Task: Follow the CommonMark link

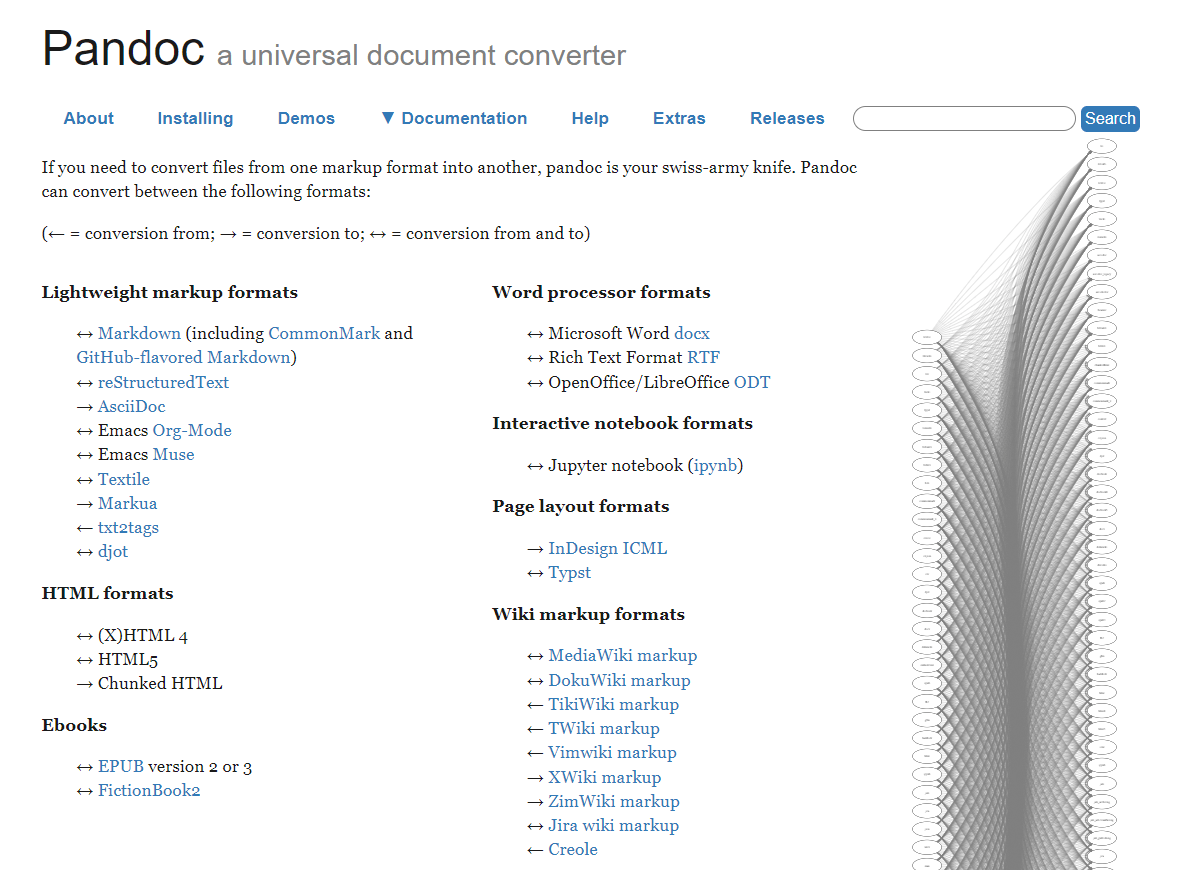Action: [x=324, y=333]
